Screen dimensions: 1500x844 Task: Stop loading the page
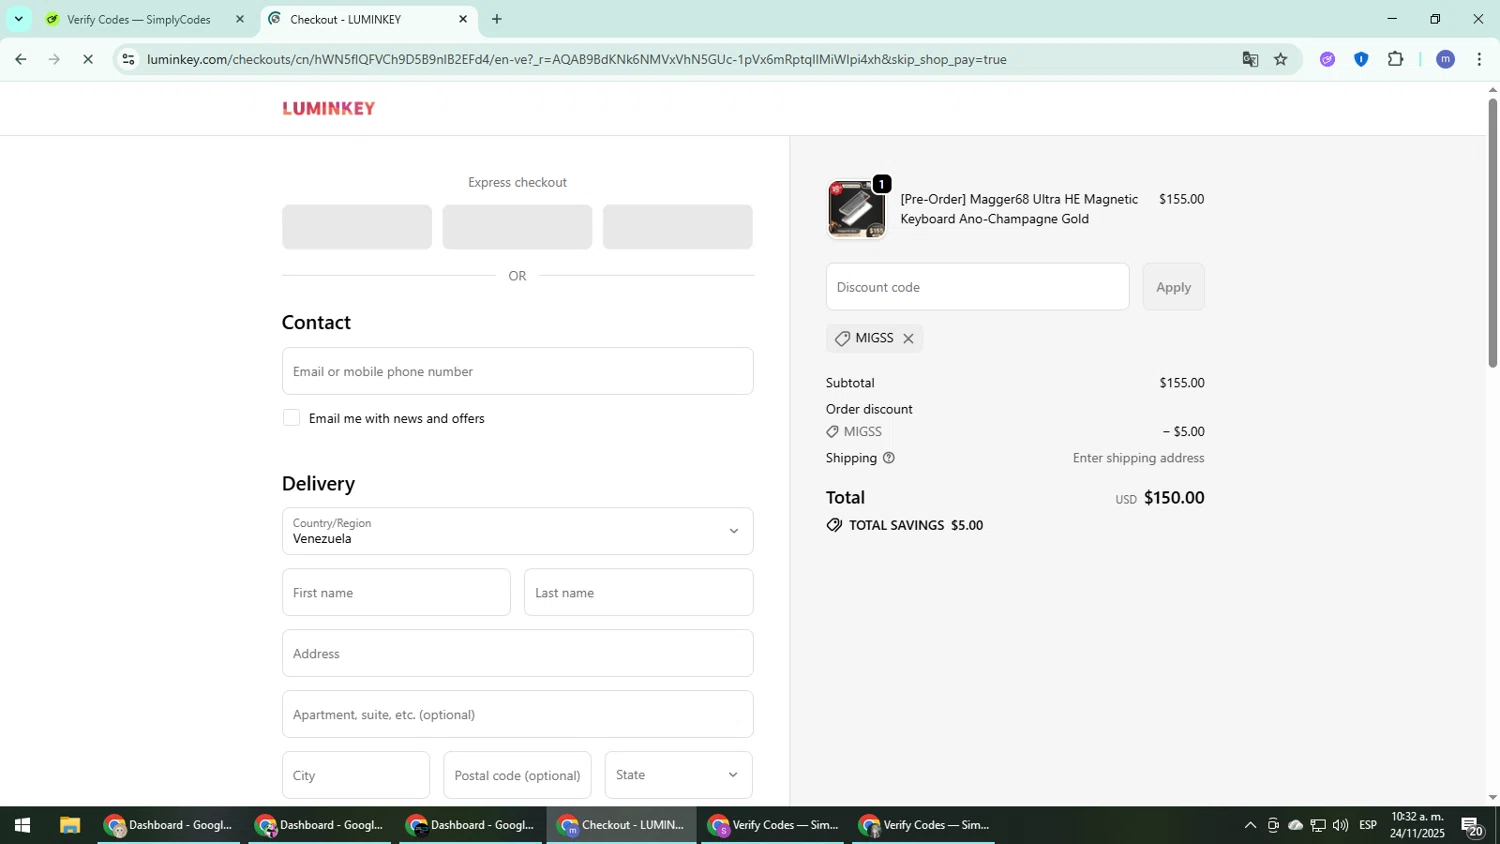tap(88, 59)
